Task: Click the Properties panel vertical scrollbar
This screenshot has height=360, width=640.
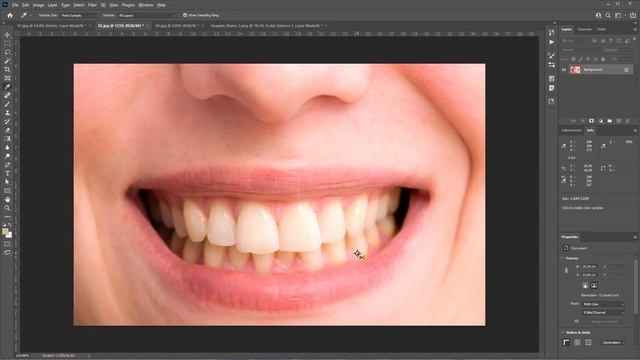Action: (635, 286)
